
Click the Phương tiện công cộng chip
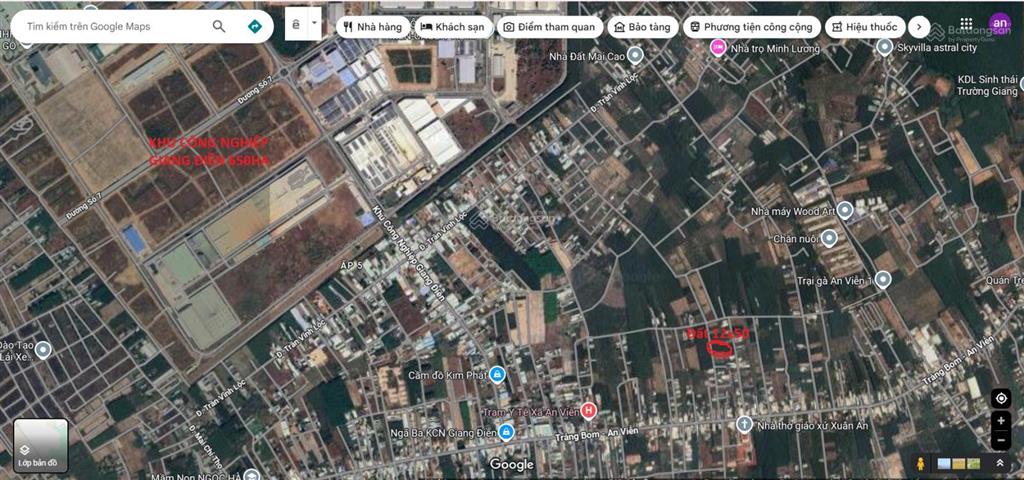[x=752, y=27]
